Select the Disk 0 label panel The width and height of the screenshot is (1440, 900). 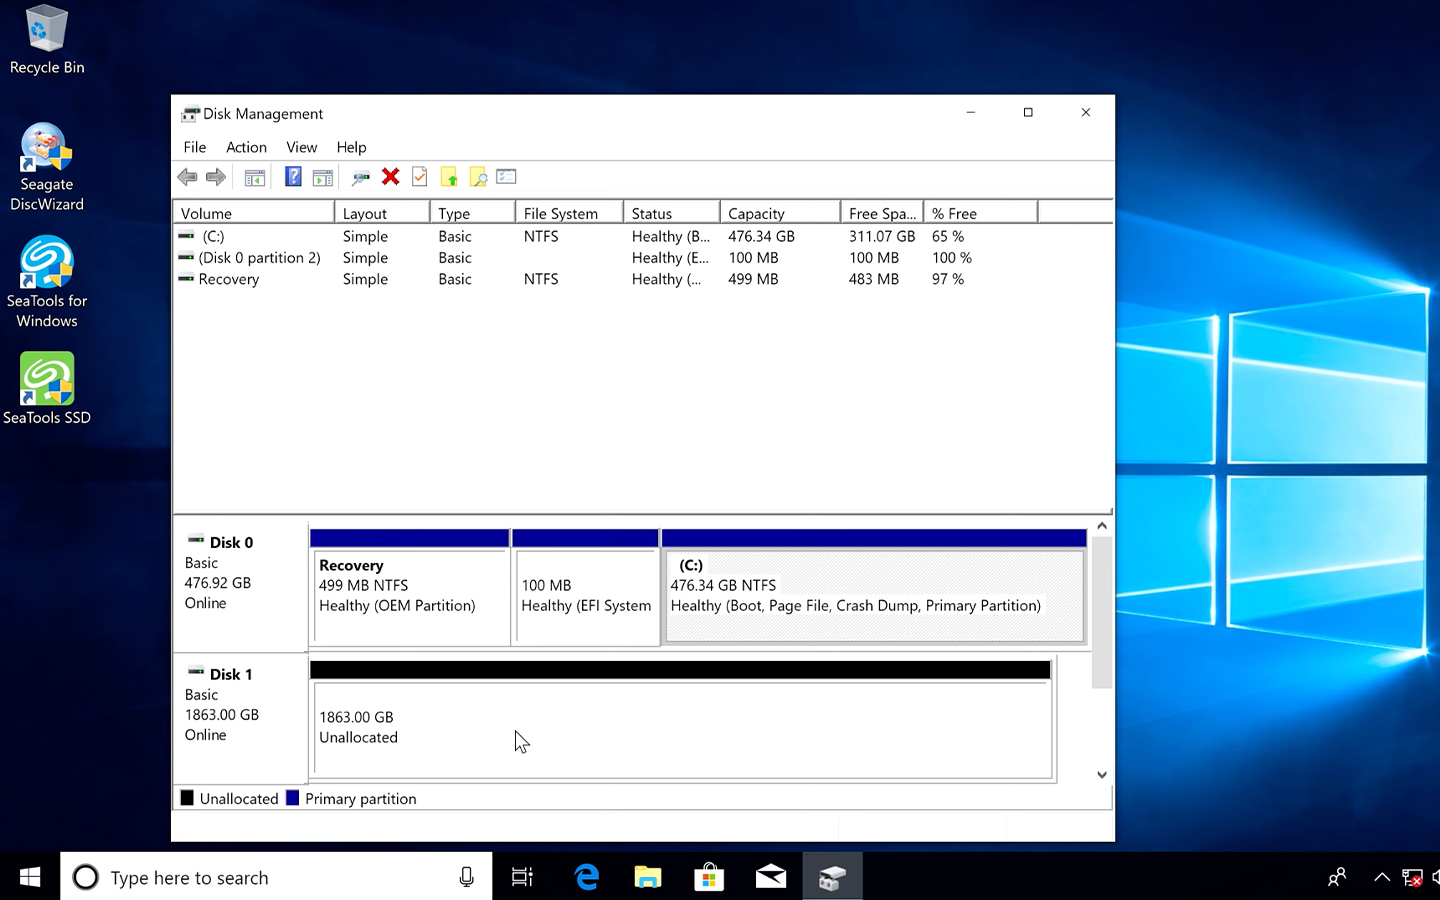[x=240, y=584]
